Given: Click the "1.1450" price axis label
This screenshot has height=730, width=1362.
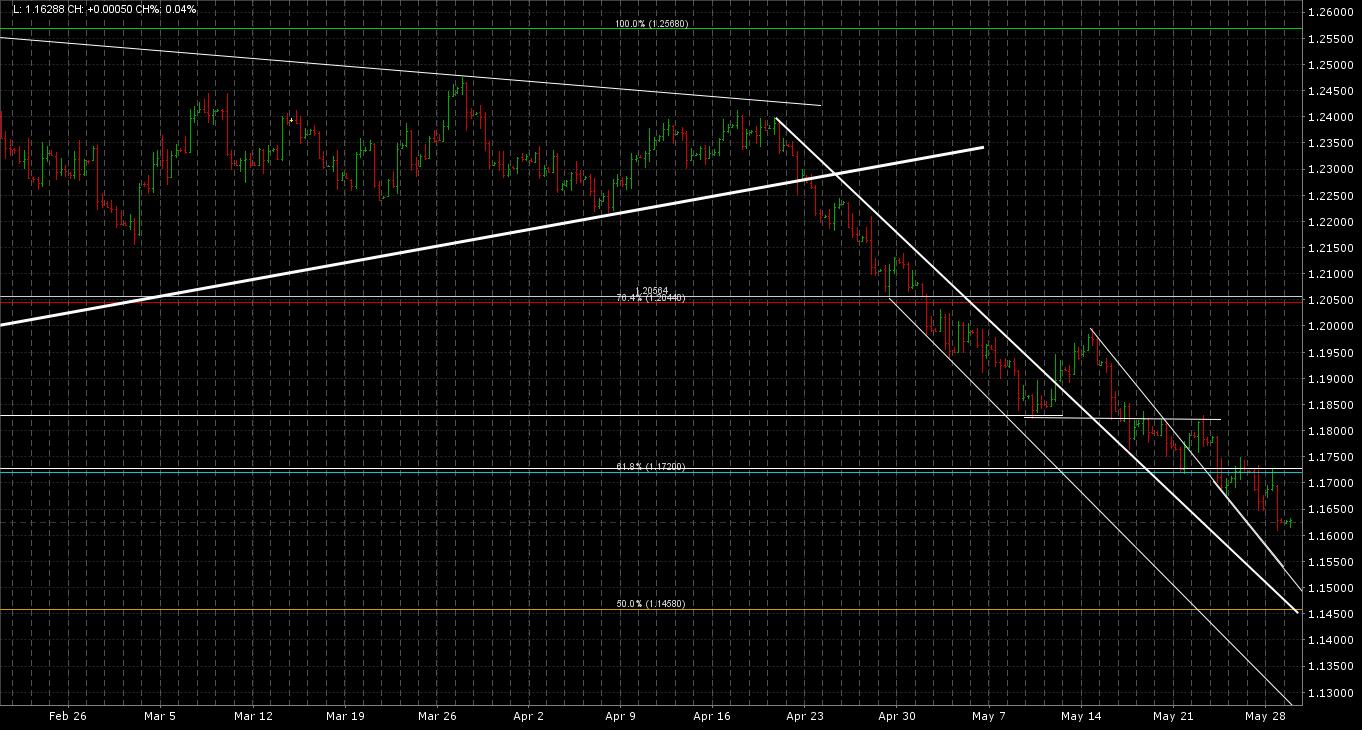Looking at the screenshot, I should click(x=1329, y=614).
